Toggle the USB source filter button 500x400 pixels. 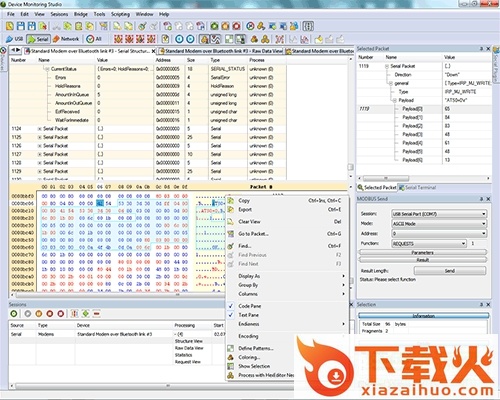[15, 39]
